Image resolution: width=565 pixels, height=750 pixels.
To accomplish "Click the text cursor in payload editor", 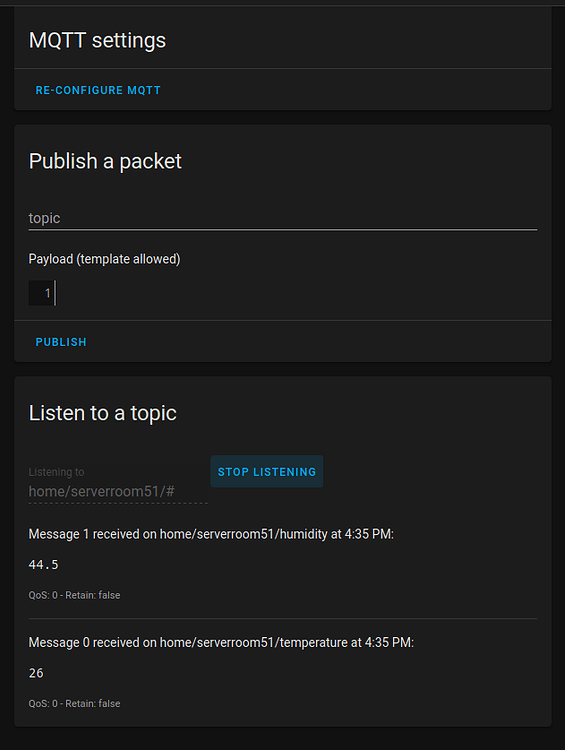I will (x=55, y=293).
